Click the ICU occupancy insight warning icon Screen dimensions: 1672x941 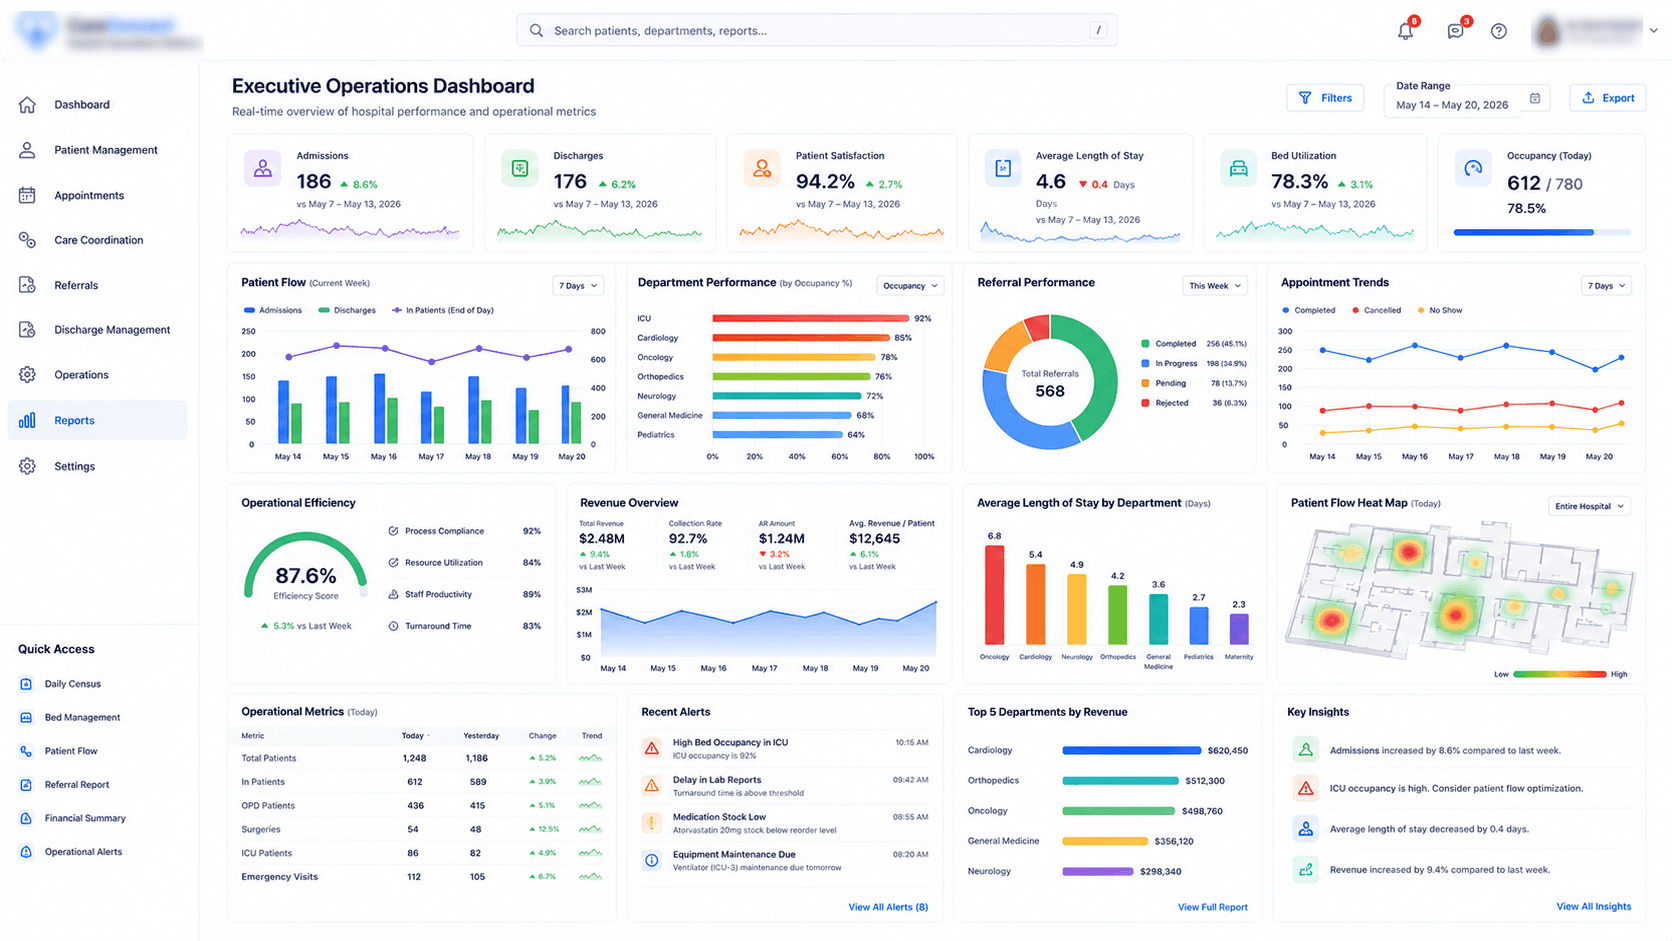click(x=1305, y=788)
